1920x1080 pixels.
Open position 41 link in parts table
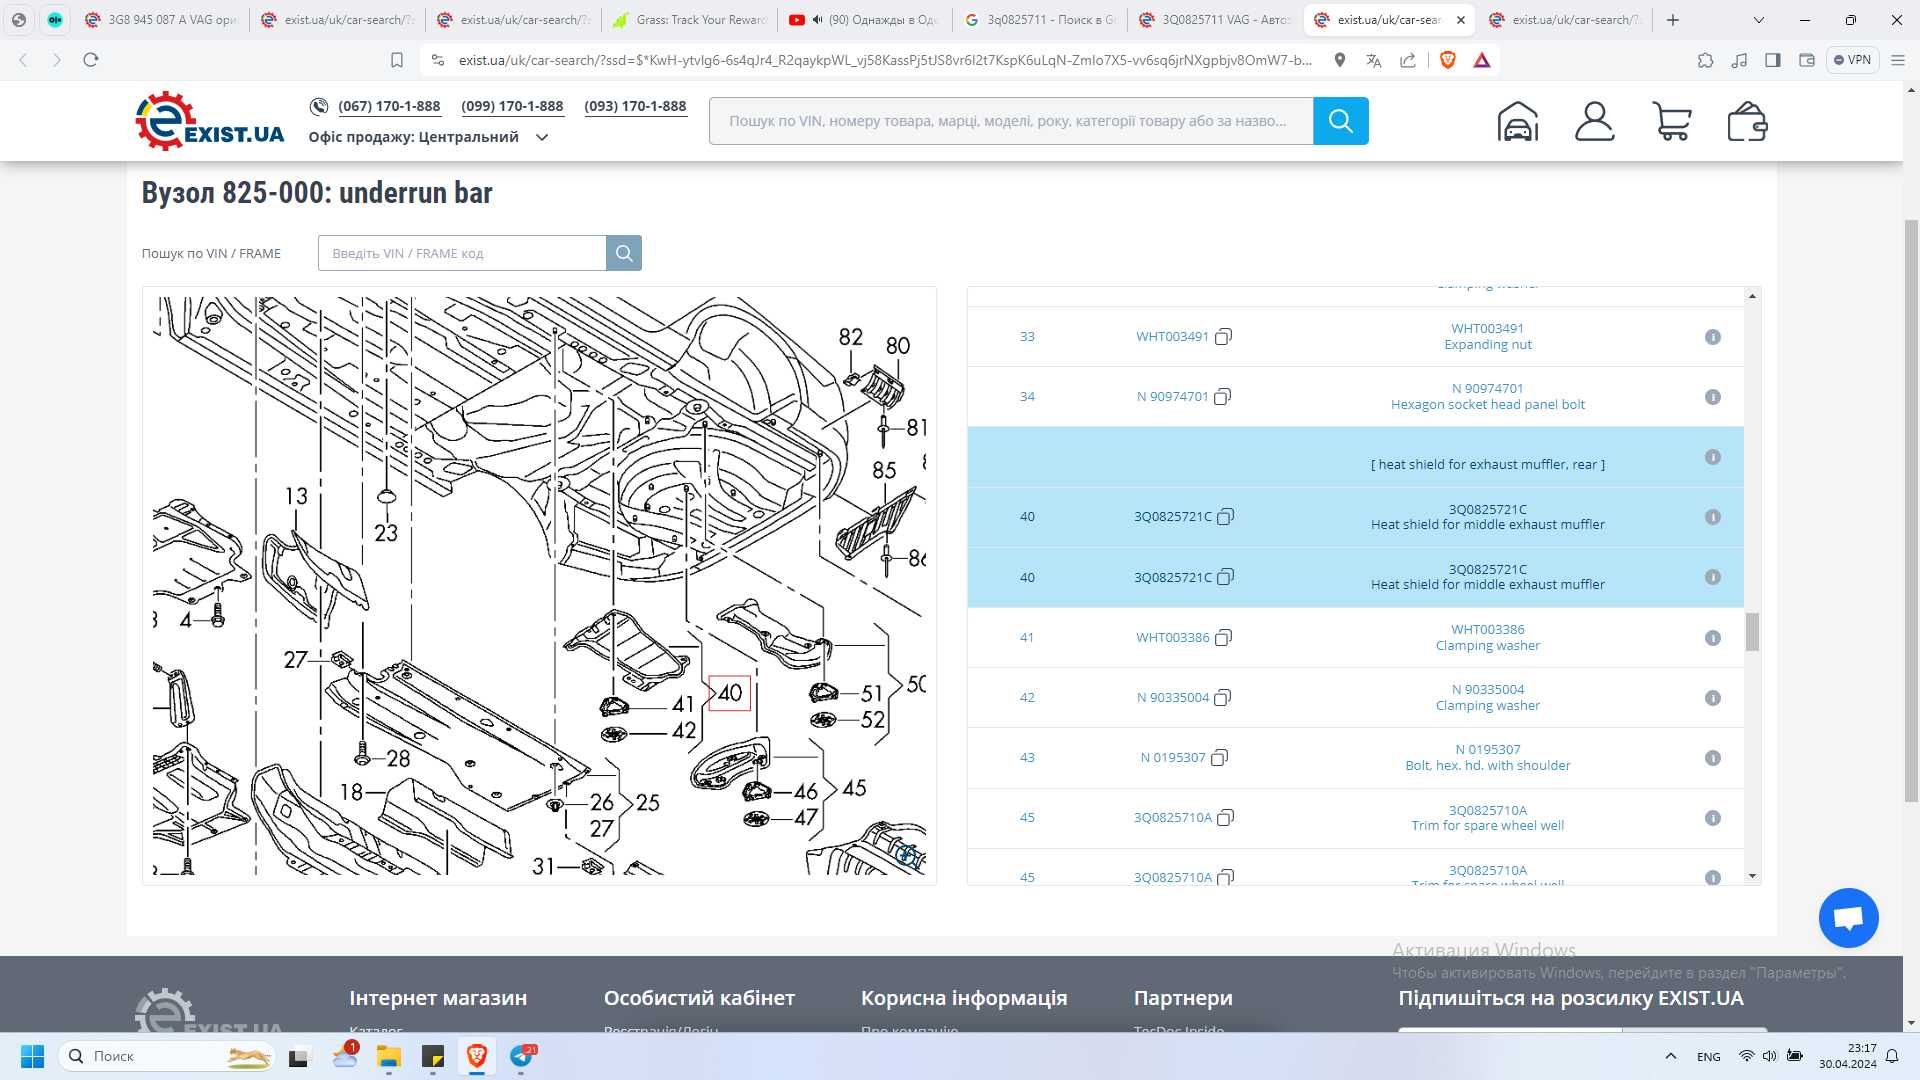click(1027, 638)
